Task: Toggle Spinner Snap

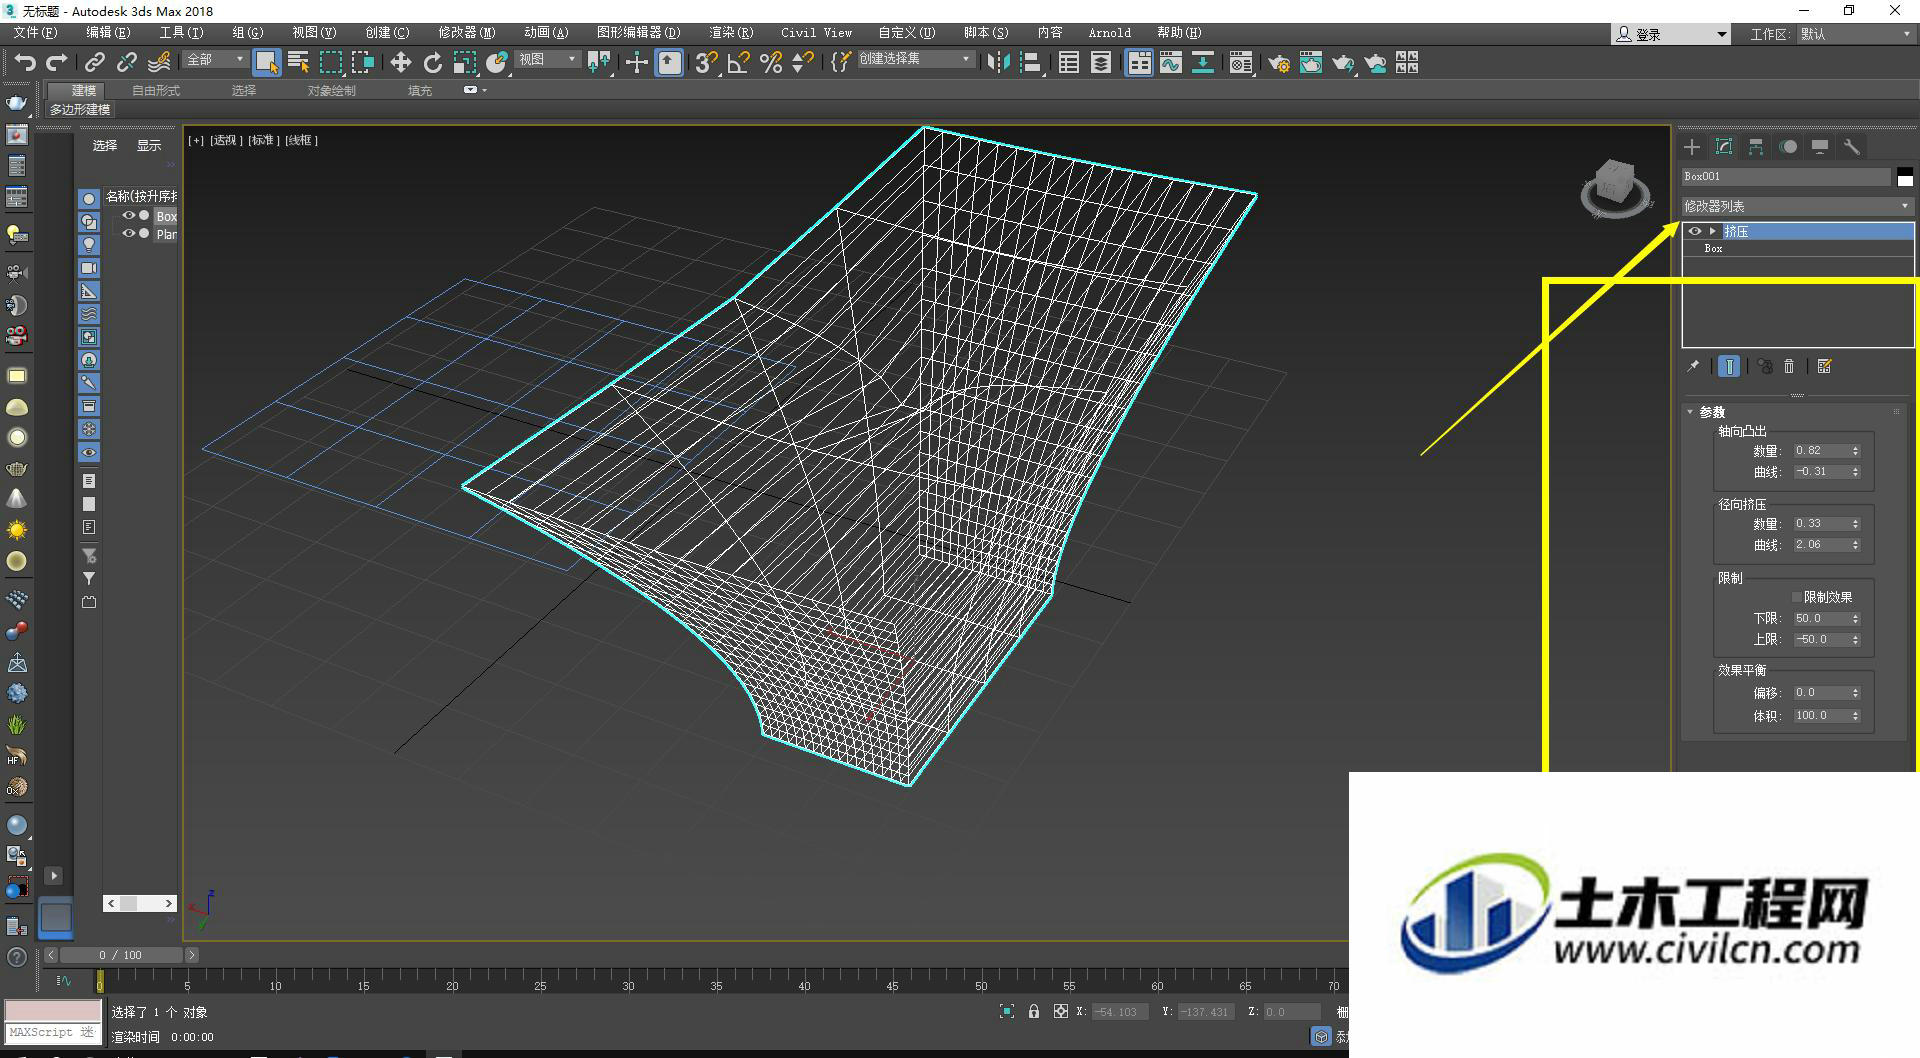Action: pos(802,62)
